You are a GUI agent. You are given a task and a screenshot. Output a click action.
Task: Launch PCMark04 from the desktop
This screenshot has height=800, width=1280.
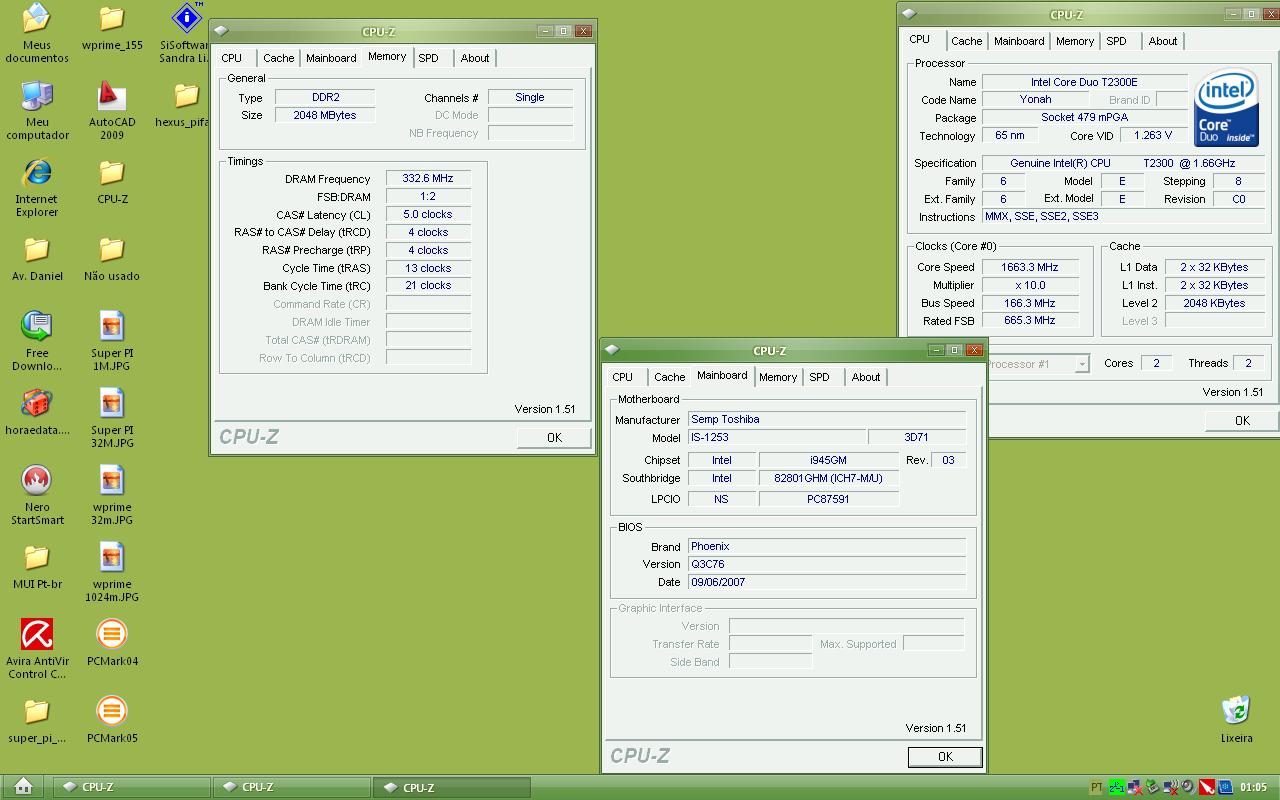click(x=112, y=643)
